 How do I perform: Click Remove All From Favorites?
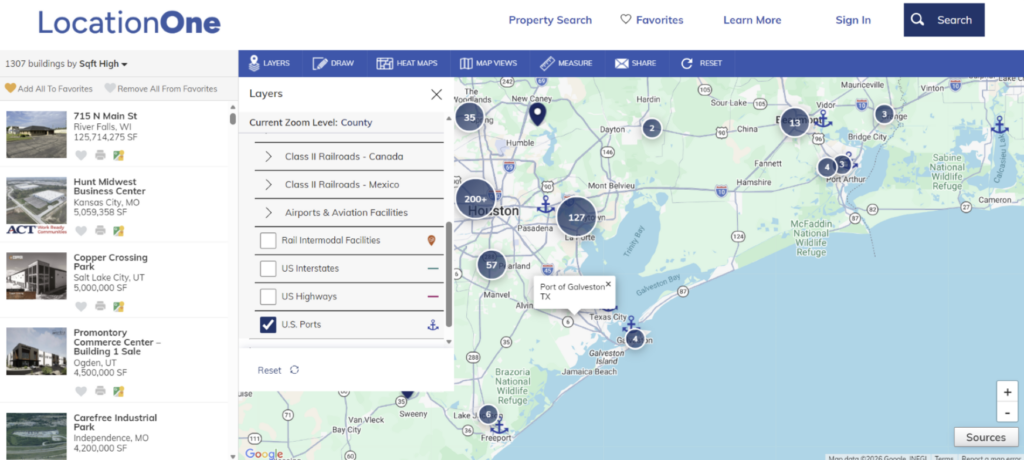coord(161,88)
